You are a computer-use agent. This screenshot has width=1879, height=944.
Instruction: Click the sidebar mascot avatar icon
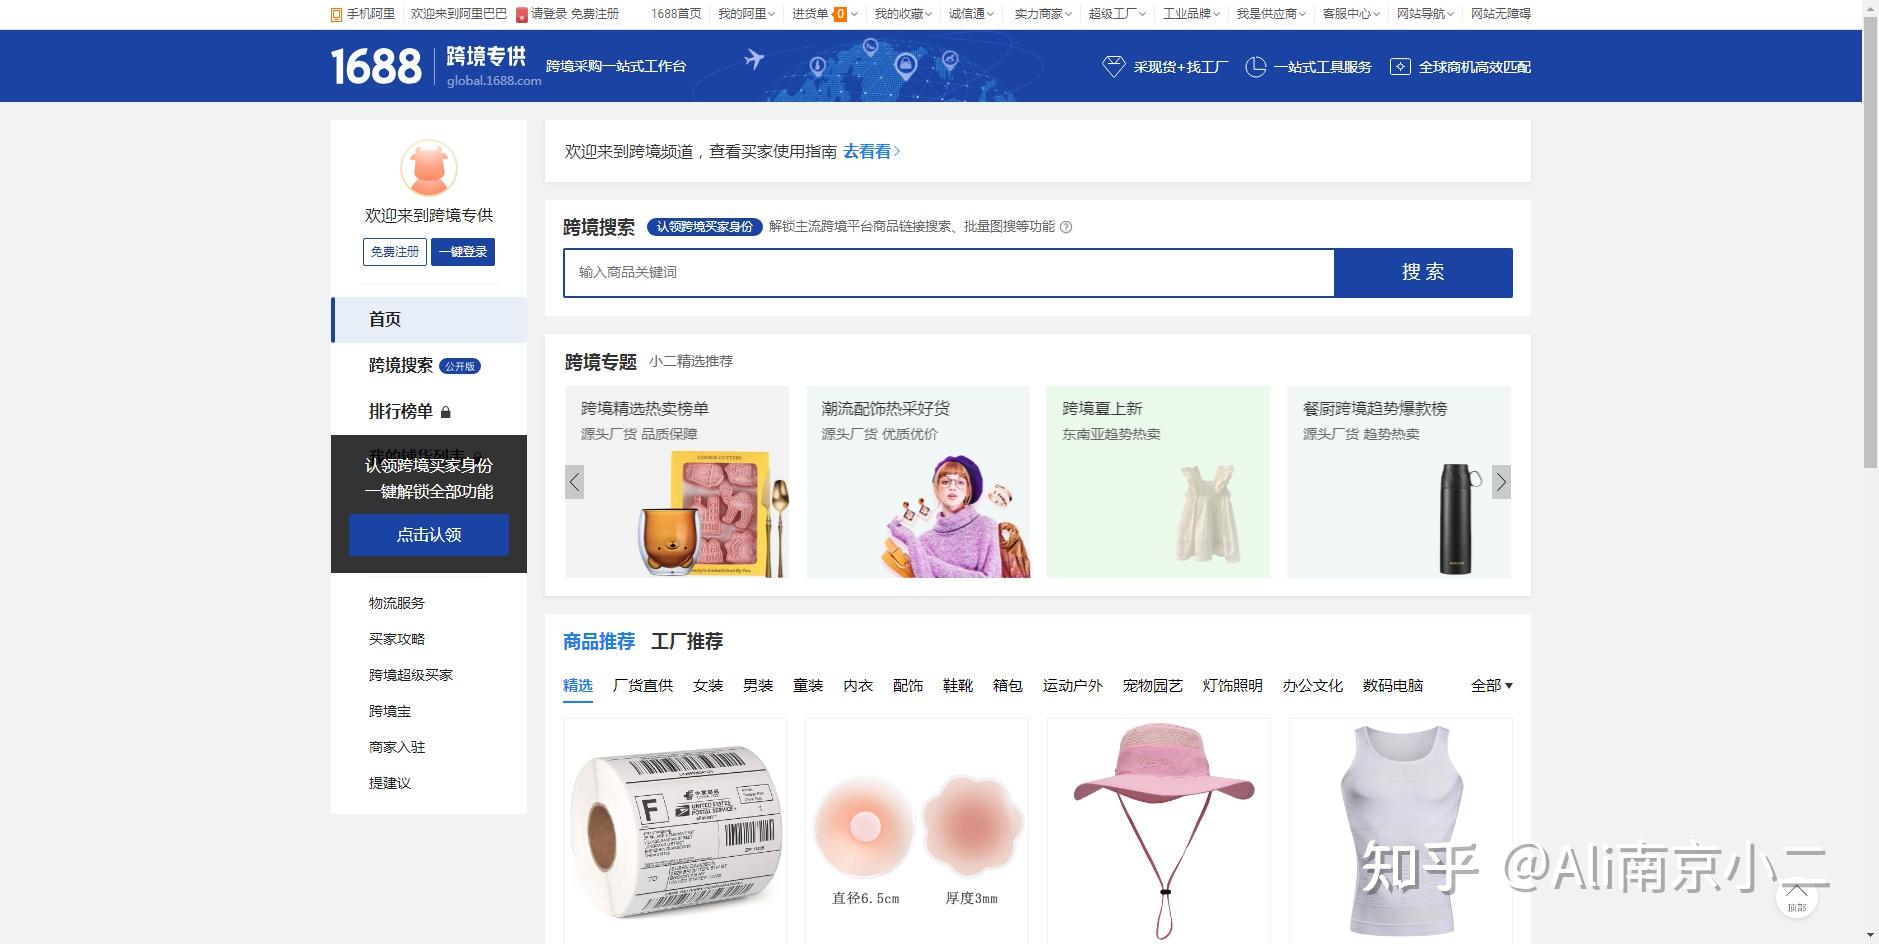(428, 168)
